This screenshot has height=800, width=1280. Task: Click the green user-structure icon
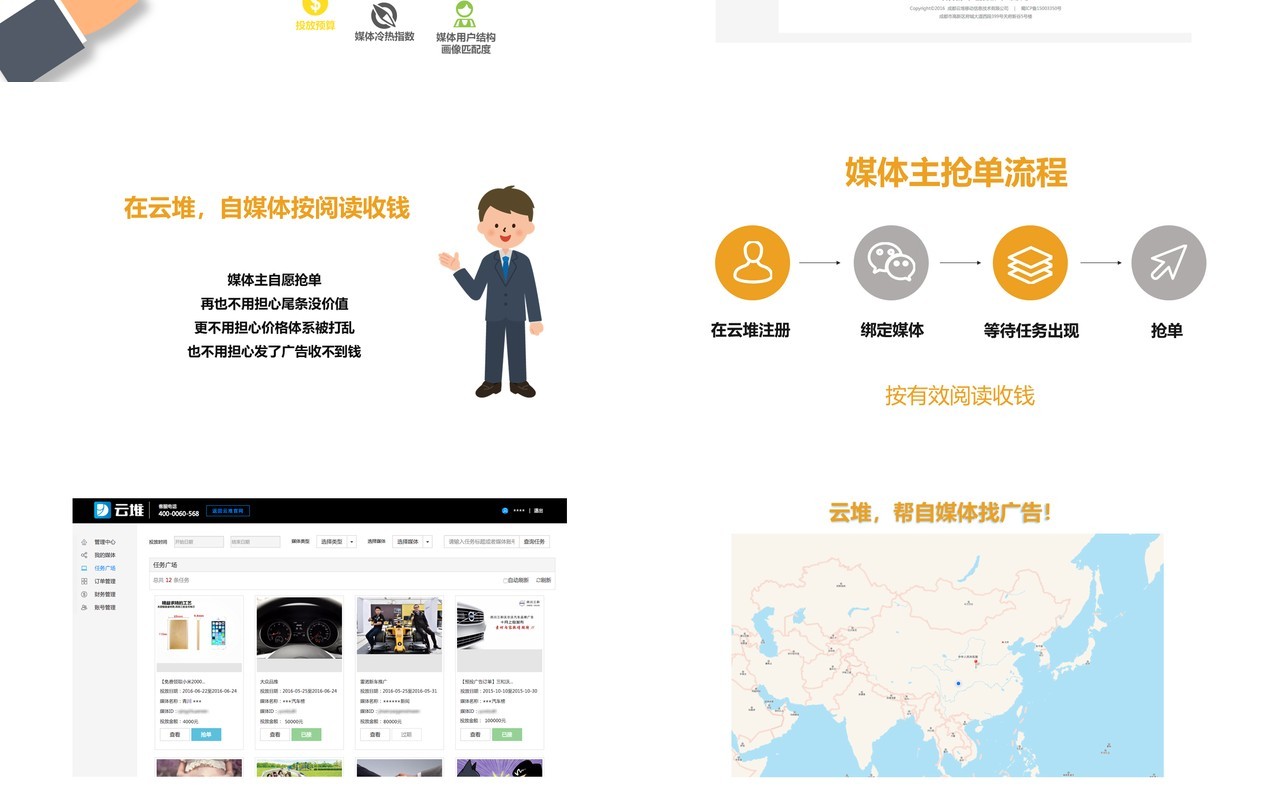tap(465, 15)
